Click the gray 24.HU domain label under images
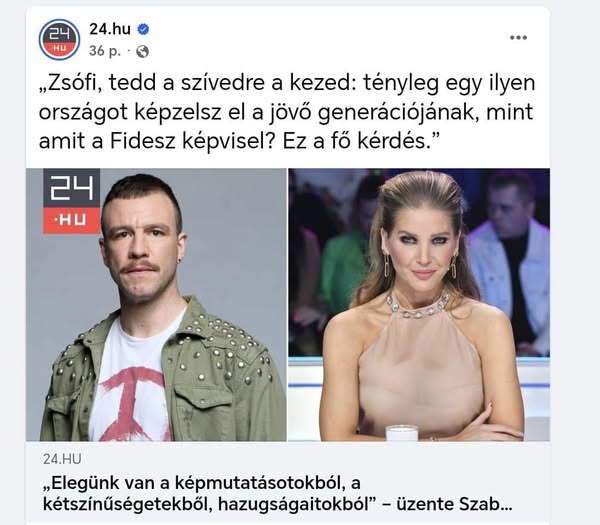 coord(62,459)
